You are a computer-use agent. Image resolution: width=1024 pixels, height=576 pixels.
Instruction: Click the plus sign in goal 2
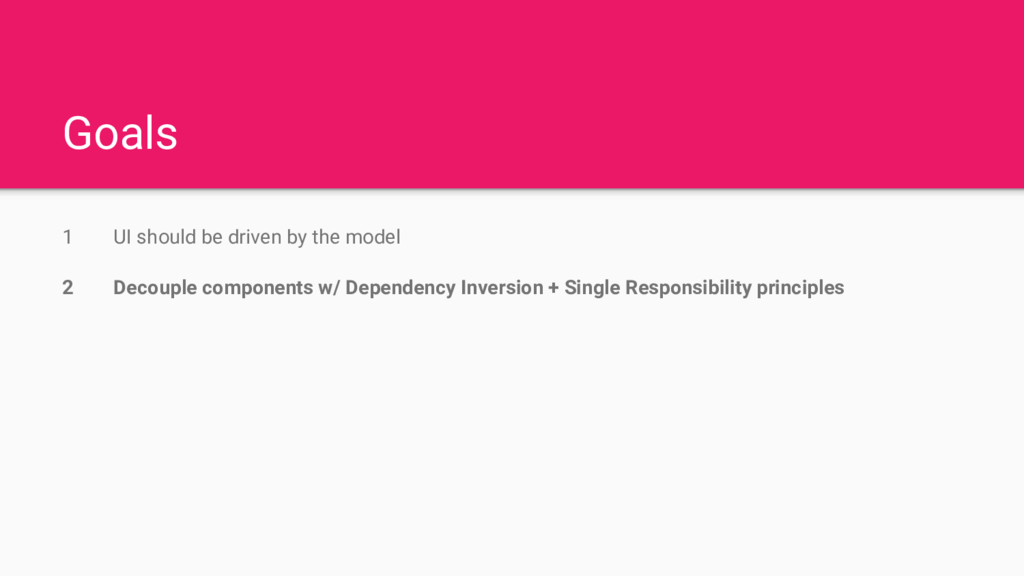[x=554, y=288]
